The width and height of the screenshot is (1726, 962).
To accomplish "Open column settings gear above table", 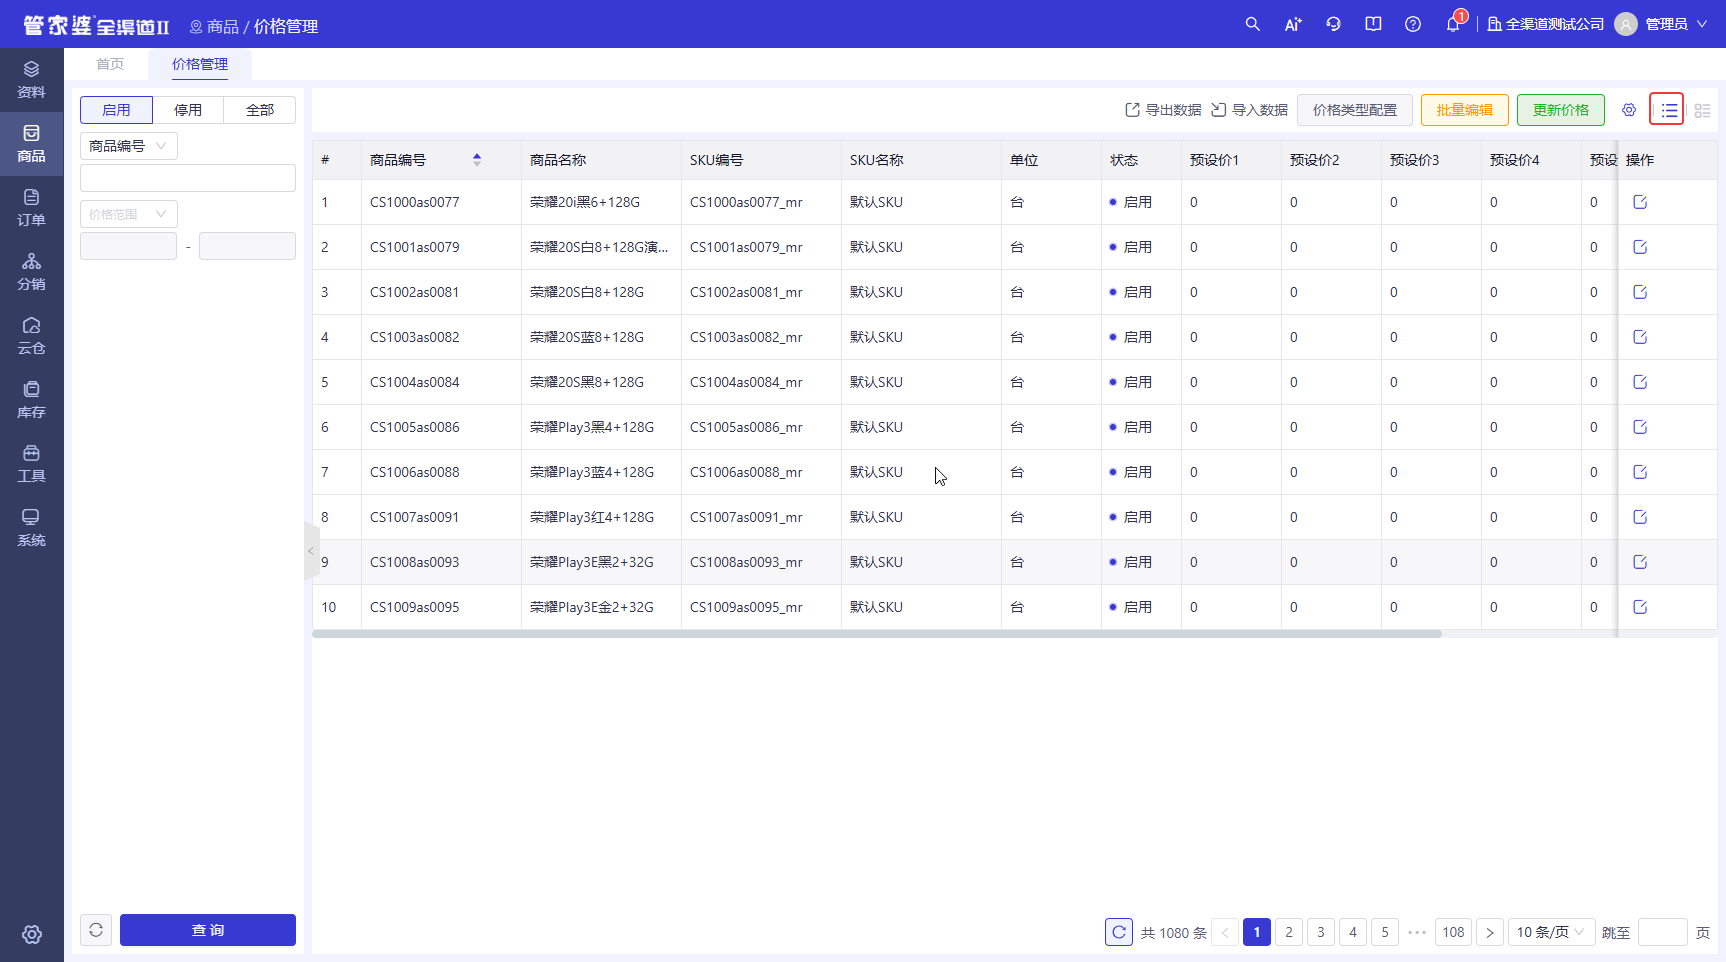I will 1629,110.
